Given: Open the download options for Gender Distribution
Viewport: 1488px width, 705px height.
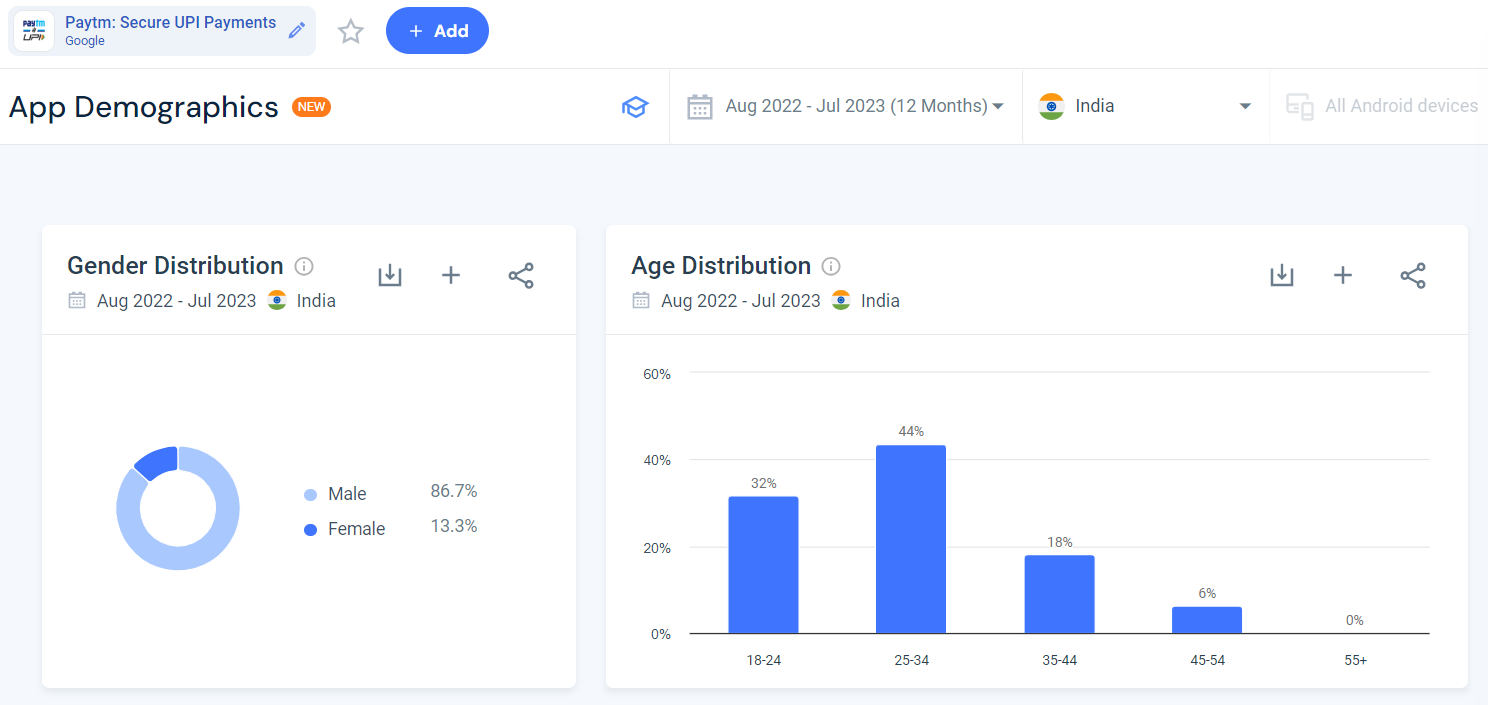Looking at the screenshot, I should click(x=390, y=275).
